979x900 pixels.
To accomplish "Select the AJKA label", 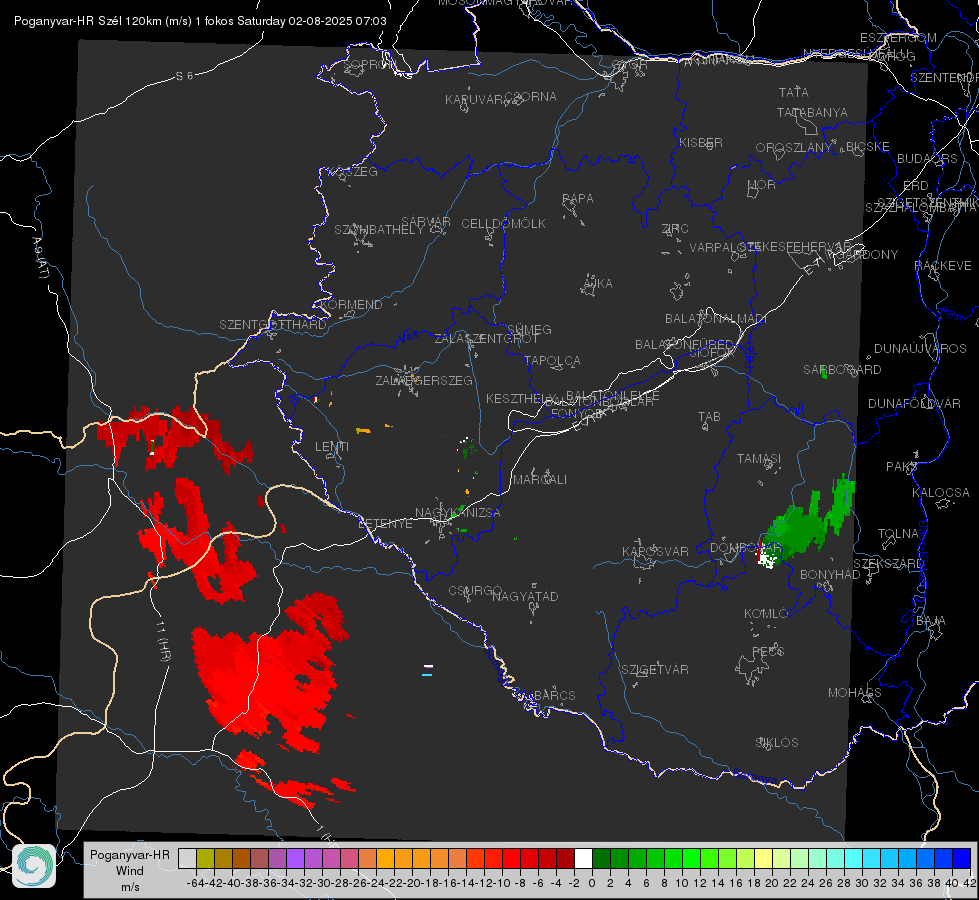I will tap(598, 283).
